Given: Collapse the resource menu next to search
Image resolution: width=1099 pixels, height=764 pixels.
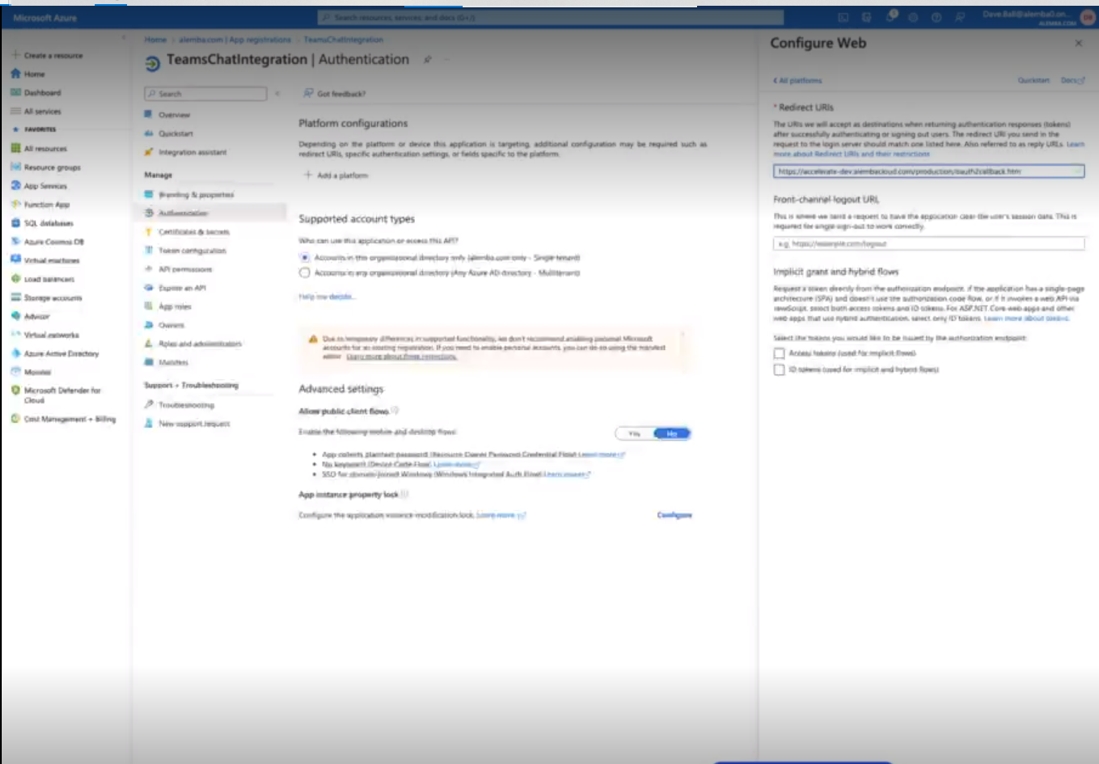Looking at the screenshot, I should 277,93.
